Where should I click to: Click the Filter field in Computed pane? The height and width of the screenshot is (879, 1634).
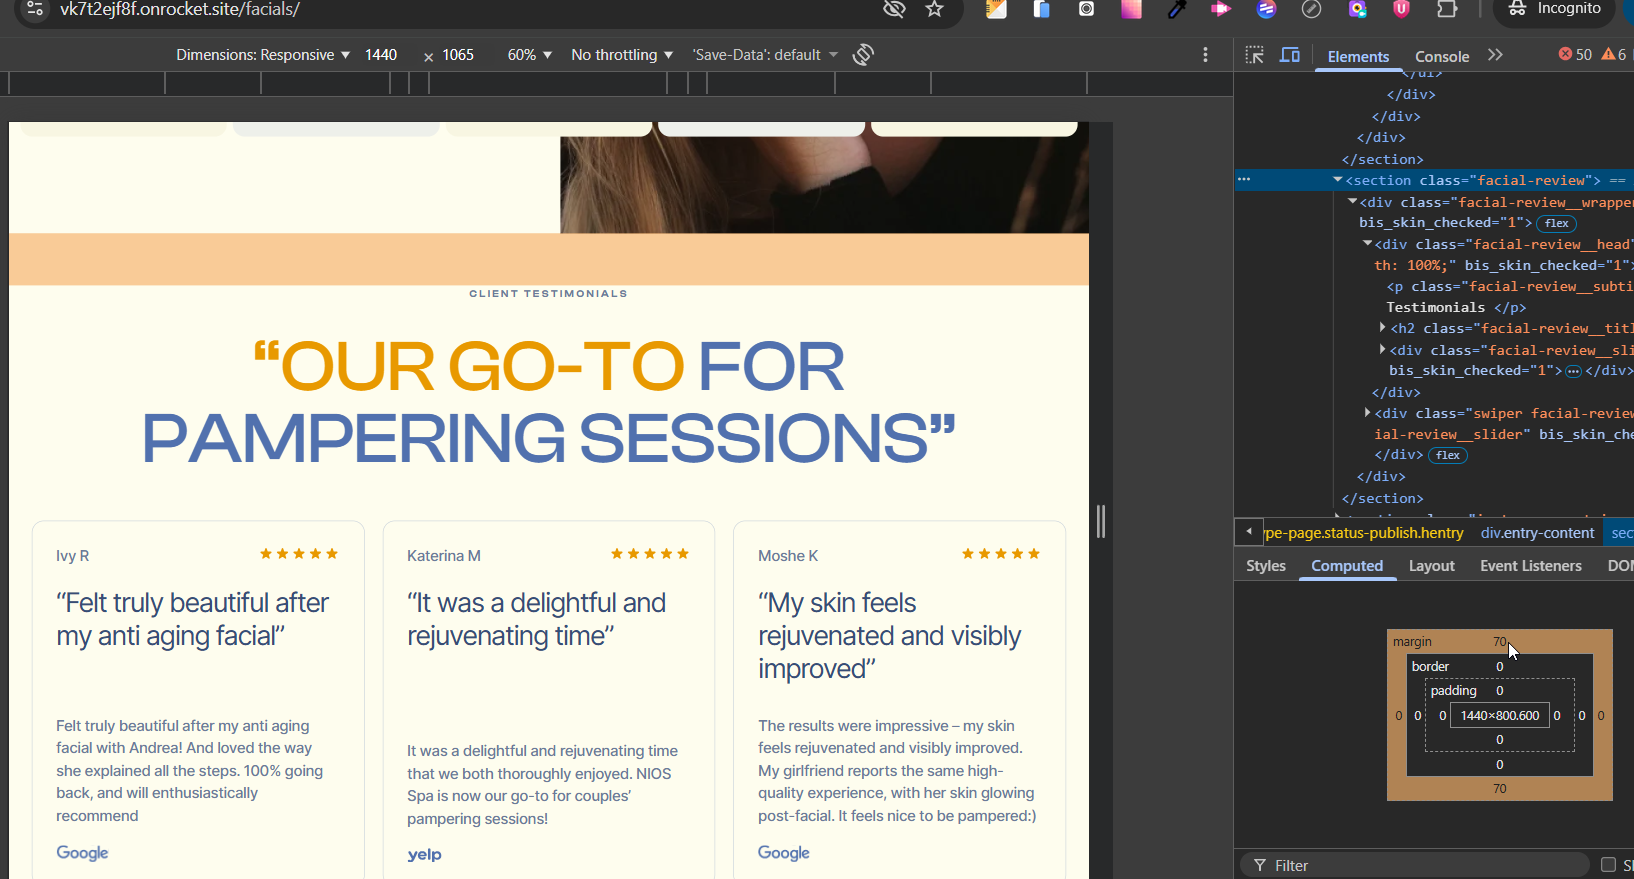pyautogui.click(x=1415, y=865)
